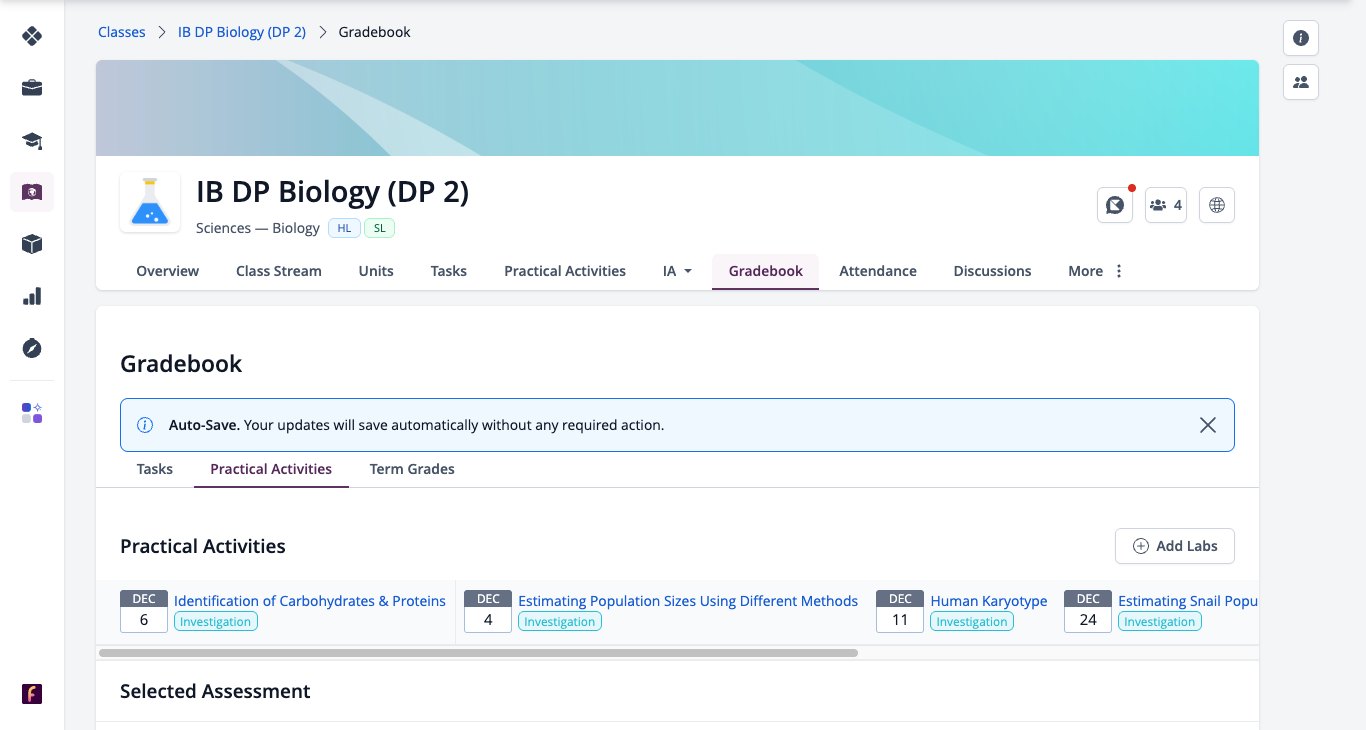1366x730 pixels.
Task: Add Labs to Practical Activities
Action: tap(1175, 546)
